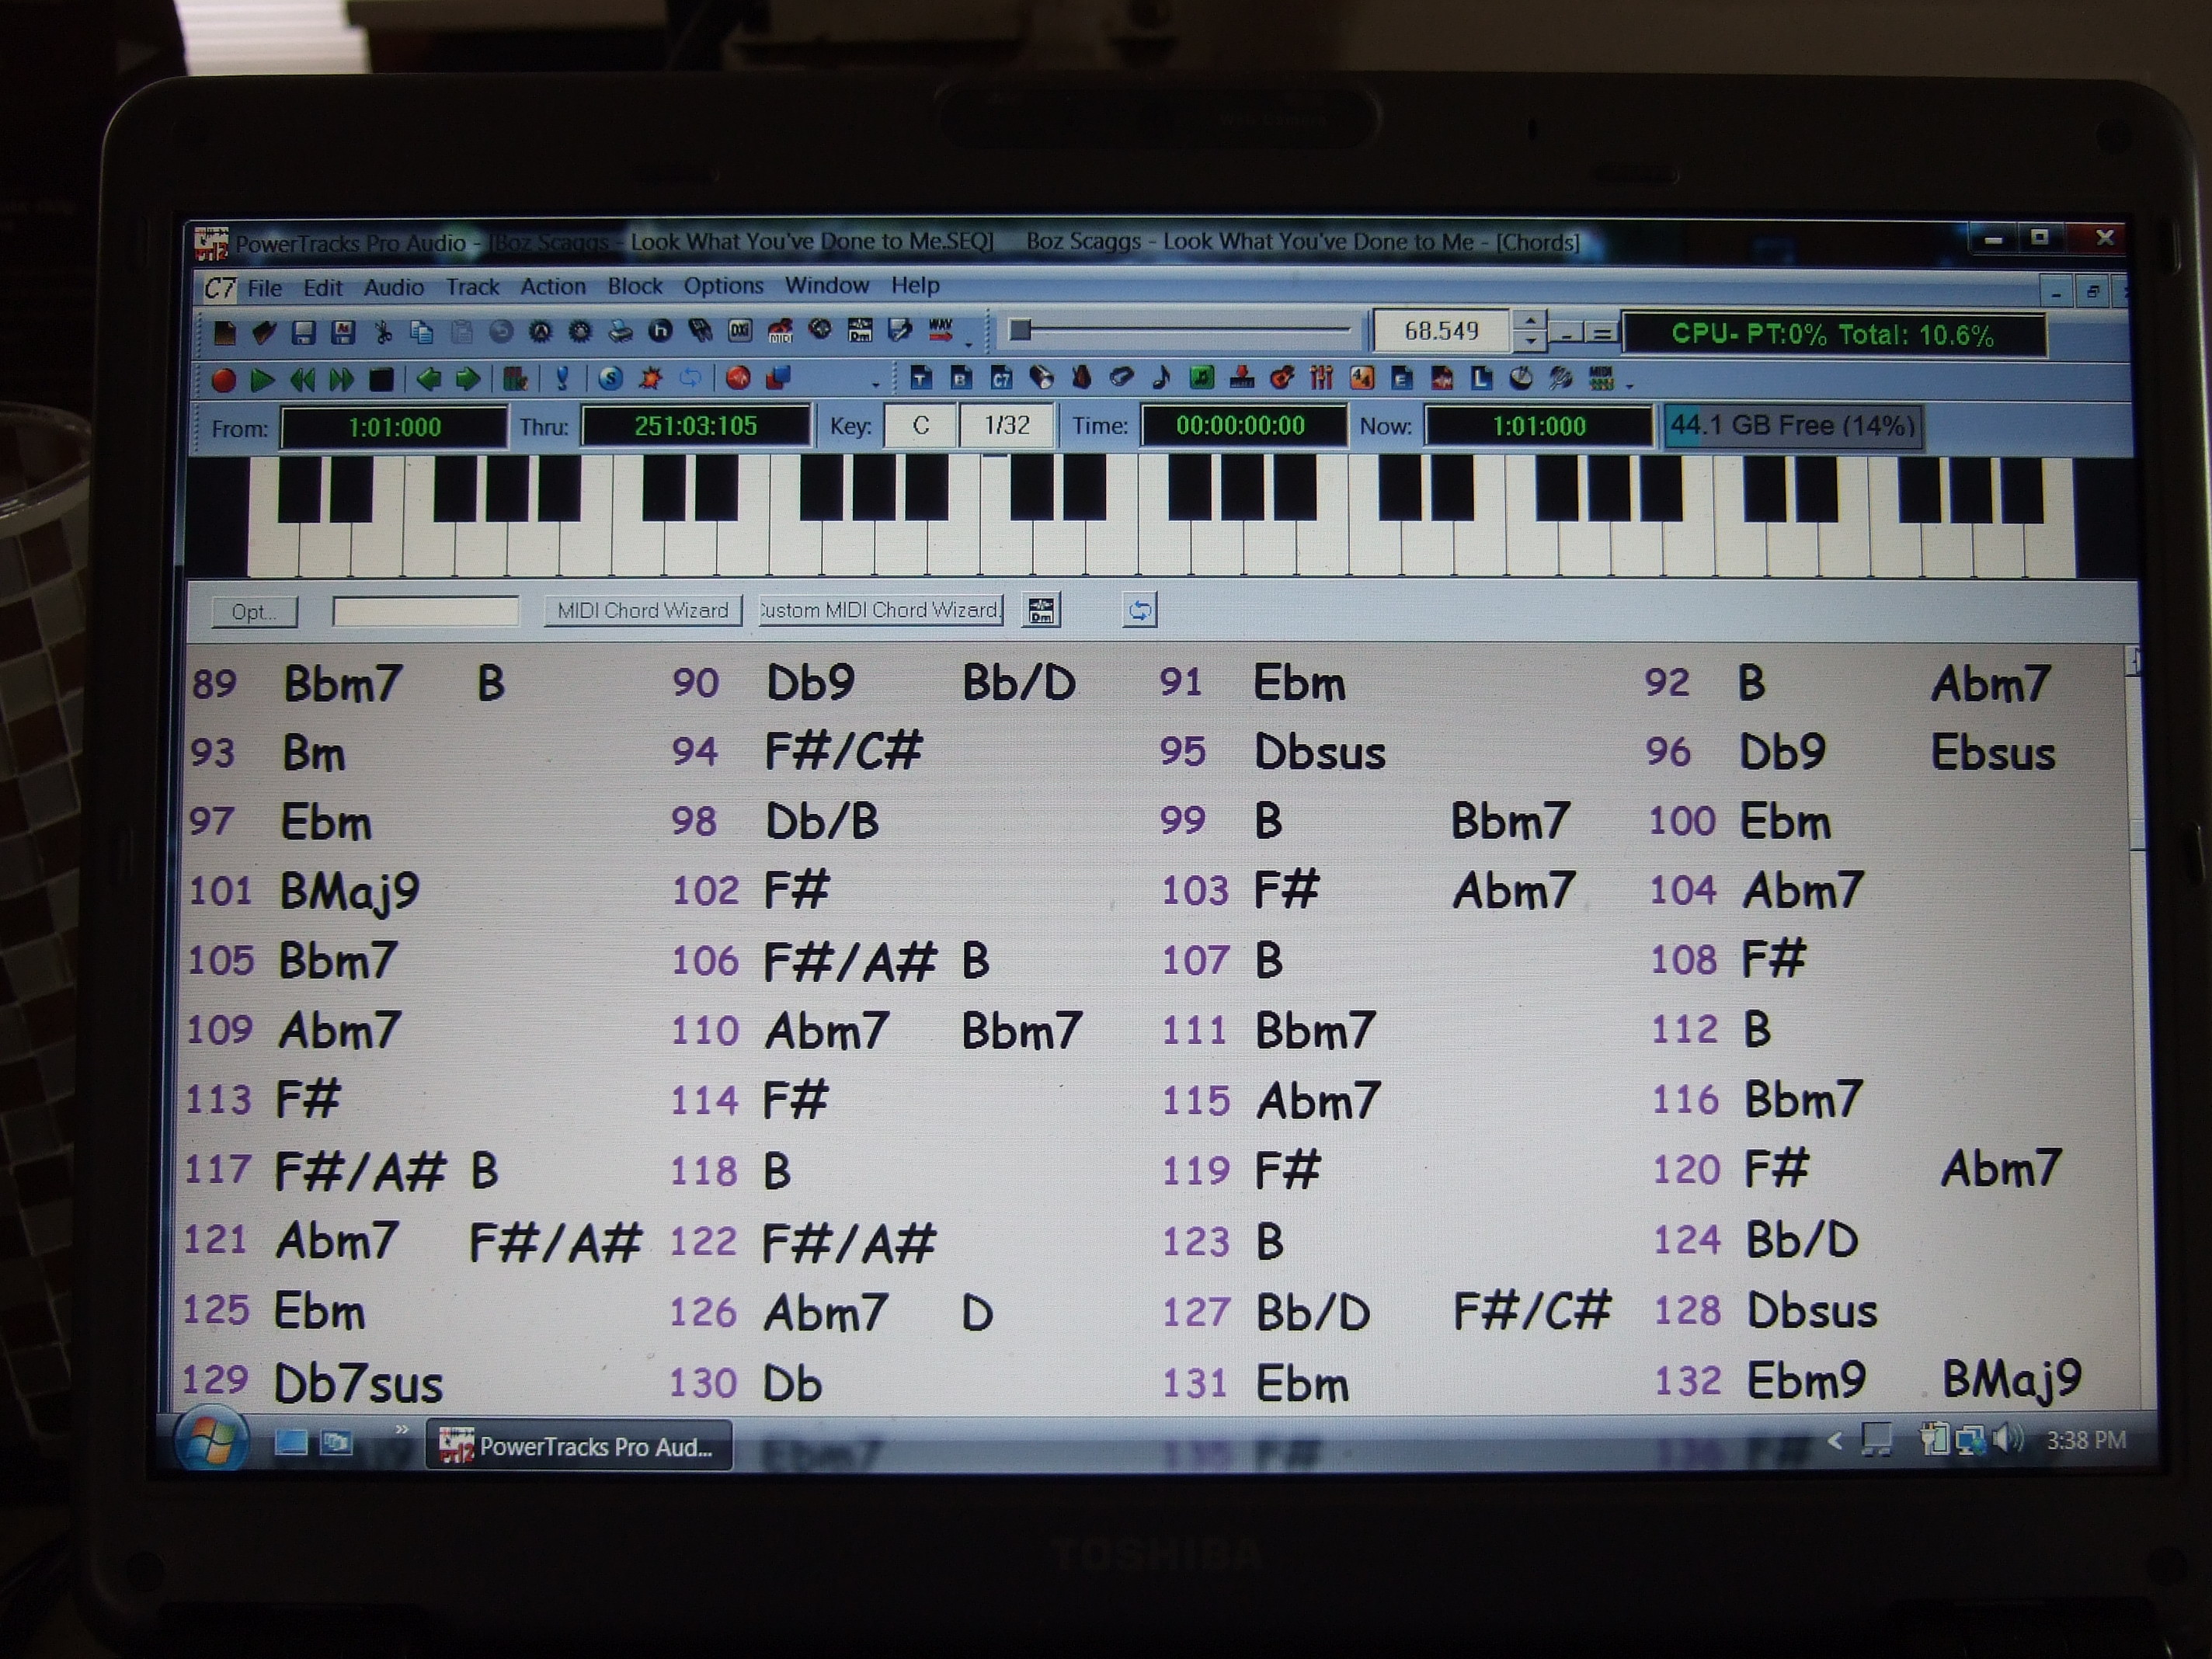
Task: Toggle the blue loop arrows icon
Action: [690, 379]
